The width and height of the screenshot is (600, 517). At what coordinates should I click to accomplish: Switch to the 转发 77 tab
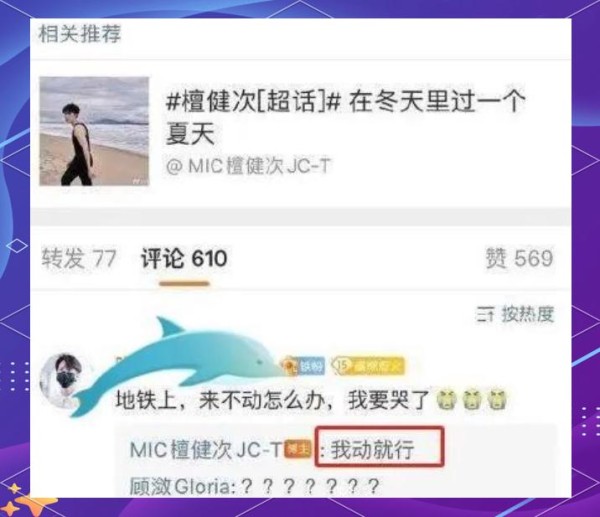[x=79, y=258]
